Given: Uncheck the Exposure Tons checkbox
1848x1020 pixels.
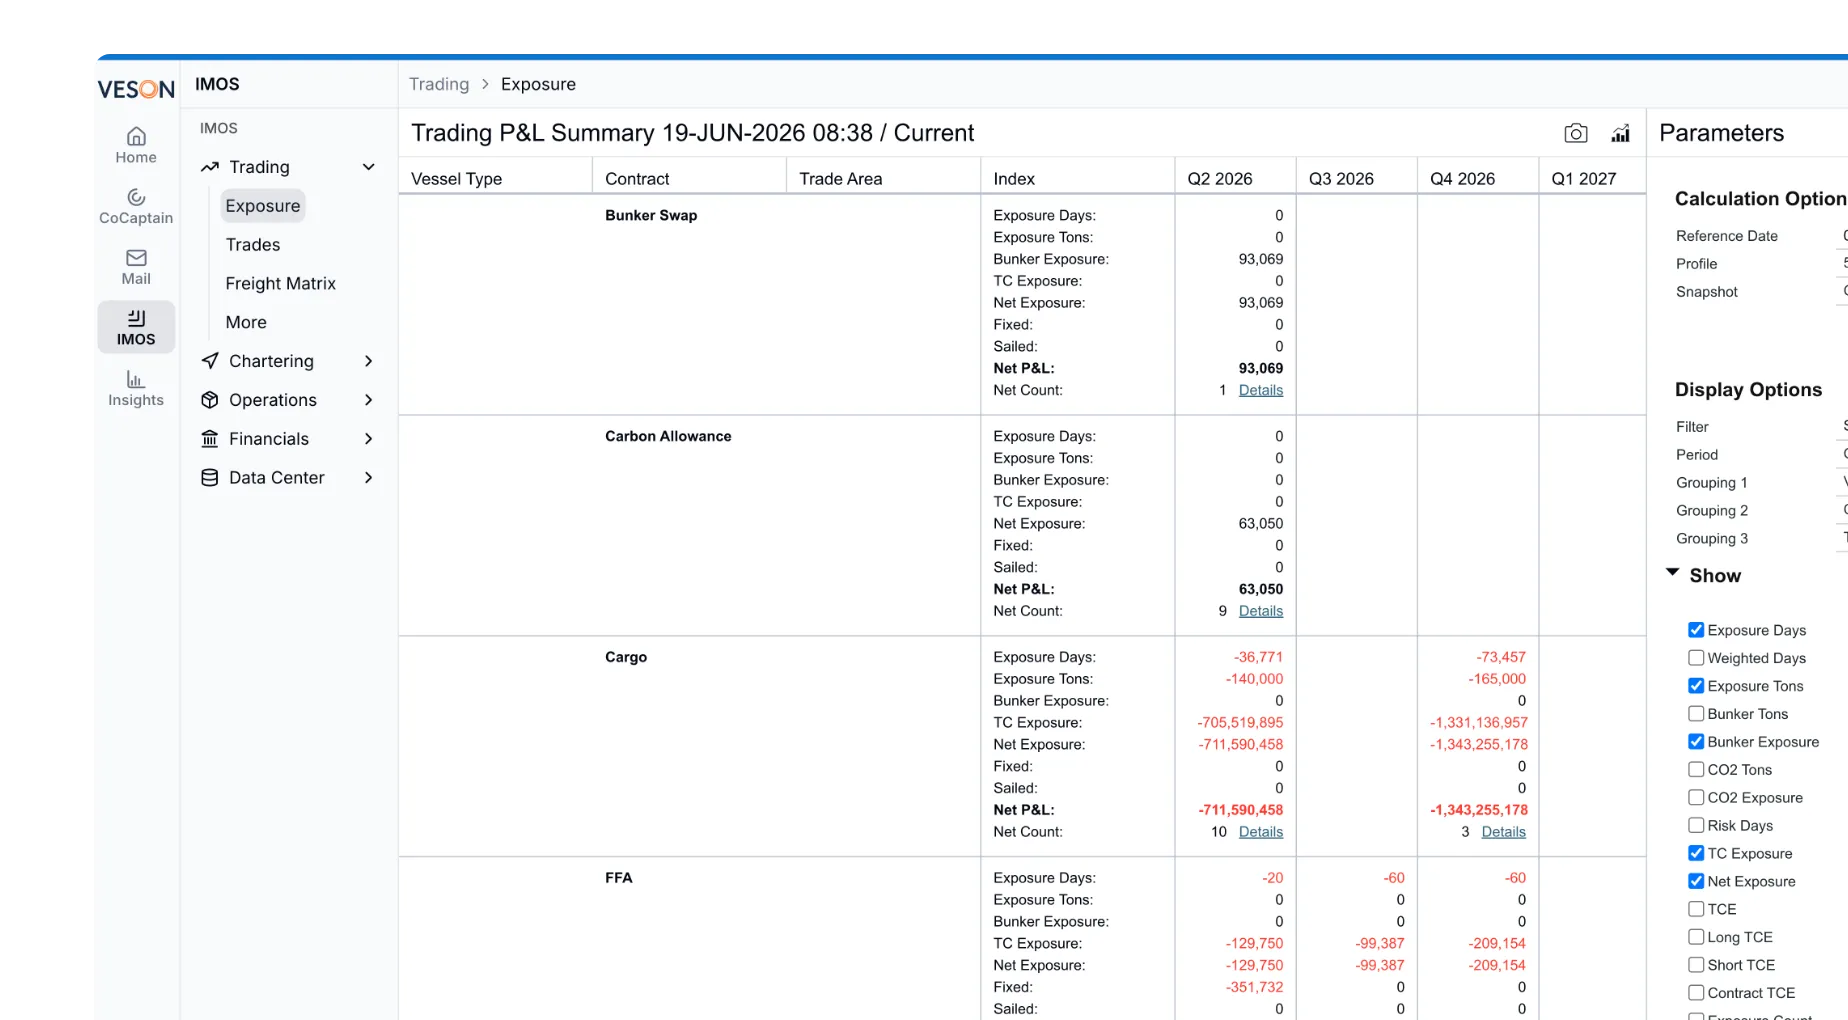Looking at the screenshot, I should 1696,686.
